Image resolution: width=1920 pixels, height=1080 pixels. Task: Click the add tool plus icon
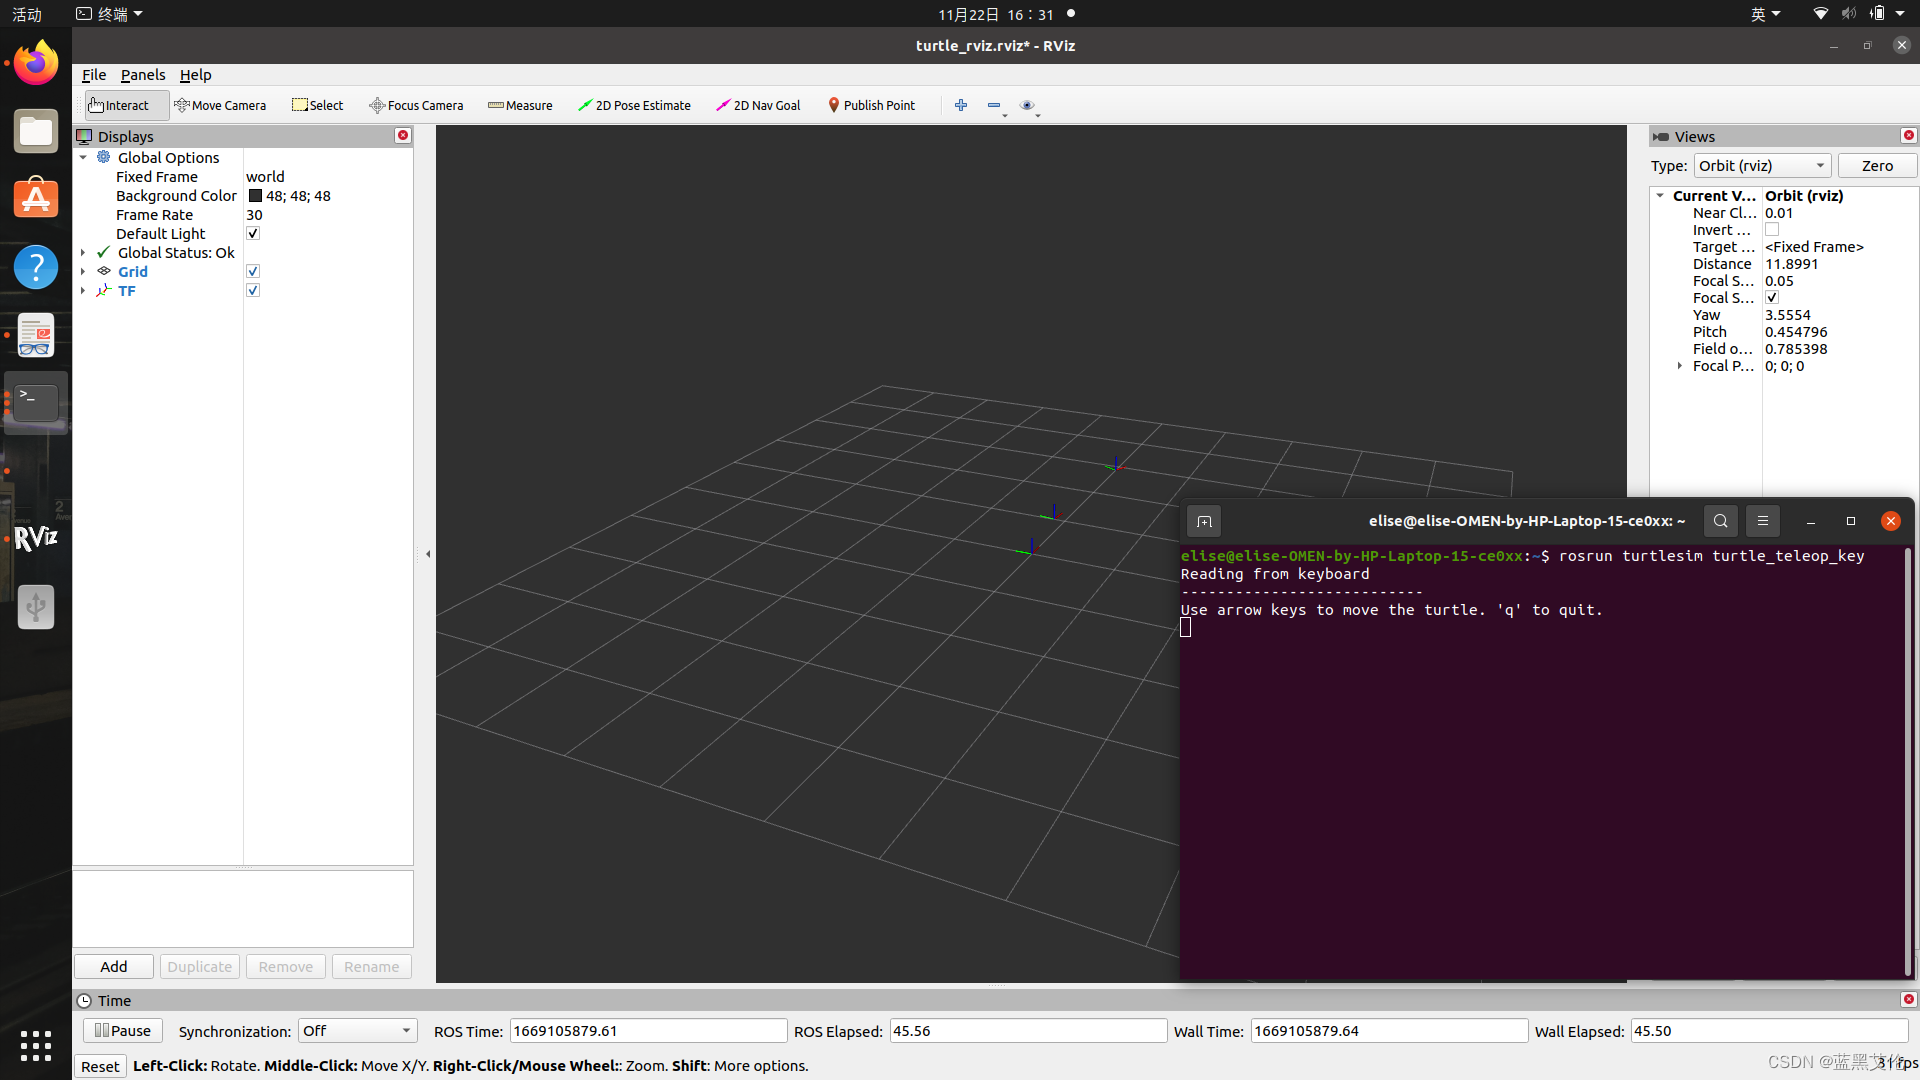961,105
